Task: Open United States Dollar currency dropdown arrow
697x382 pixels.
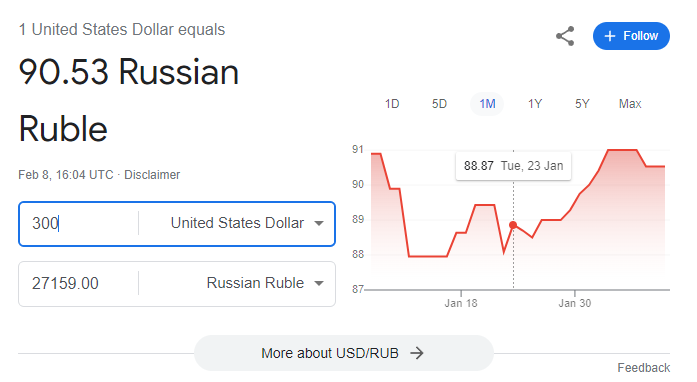Action: click(319, 223)
